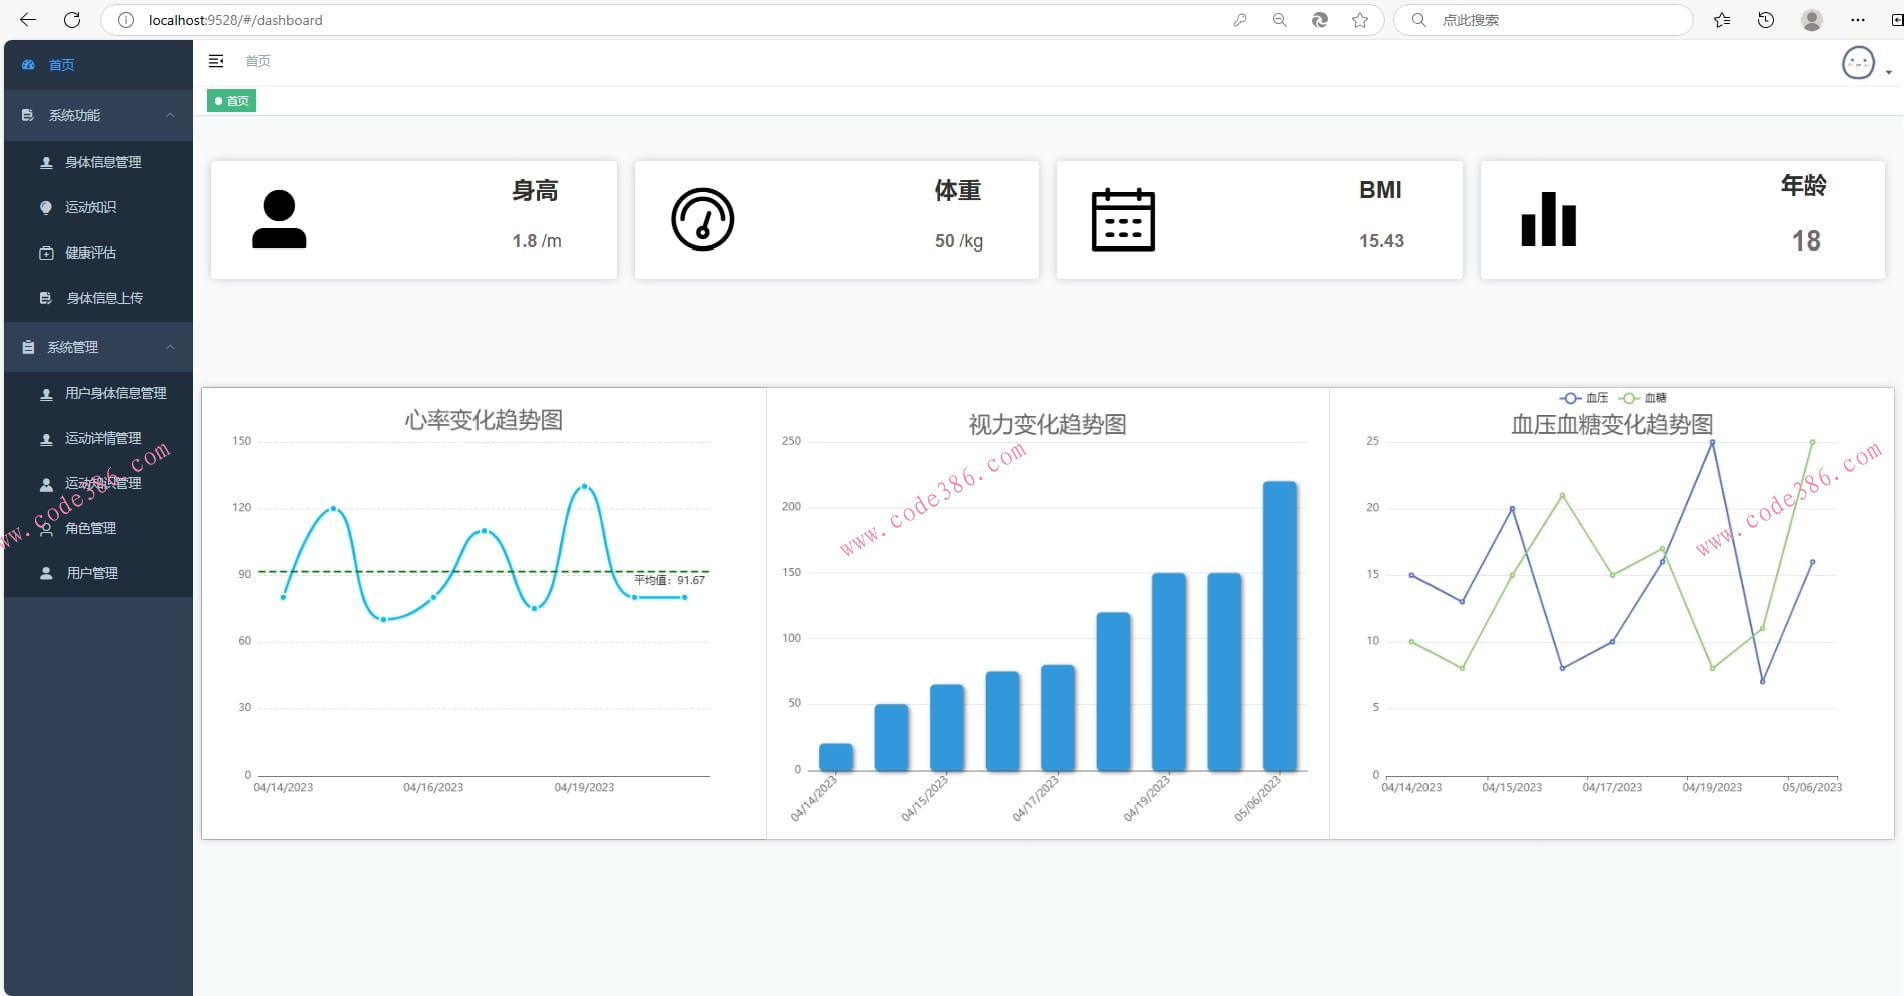Click the bar chart icon on 年龄 card

[1548, 219]
